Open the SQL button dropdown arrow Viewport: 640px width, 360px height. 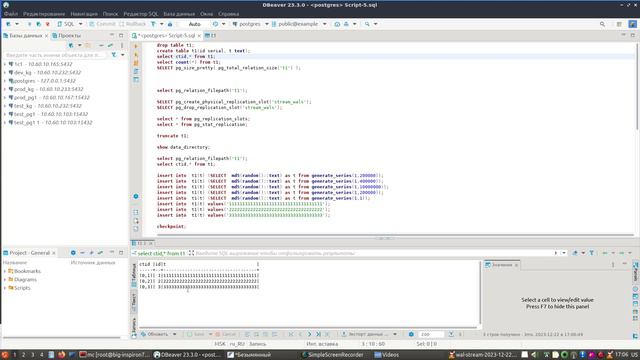pos(80,24)
